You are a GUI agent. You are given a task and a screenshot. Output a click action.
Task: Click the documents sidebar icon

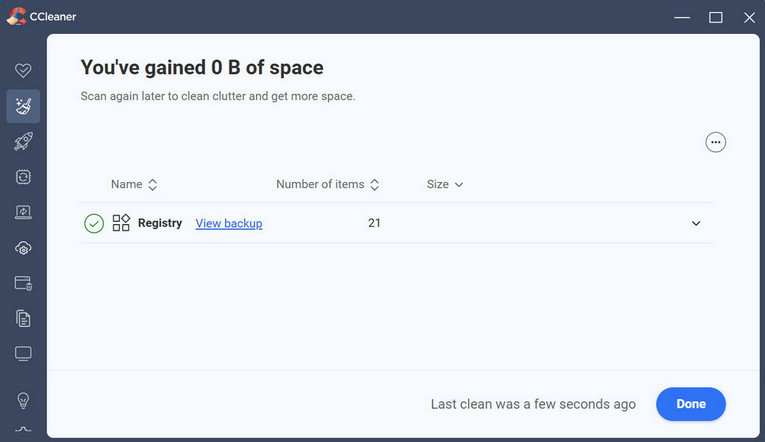(23, 318)
